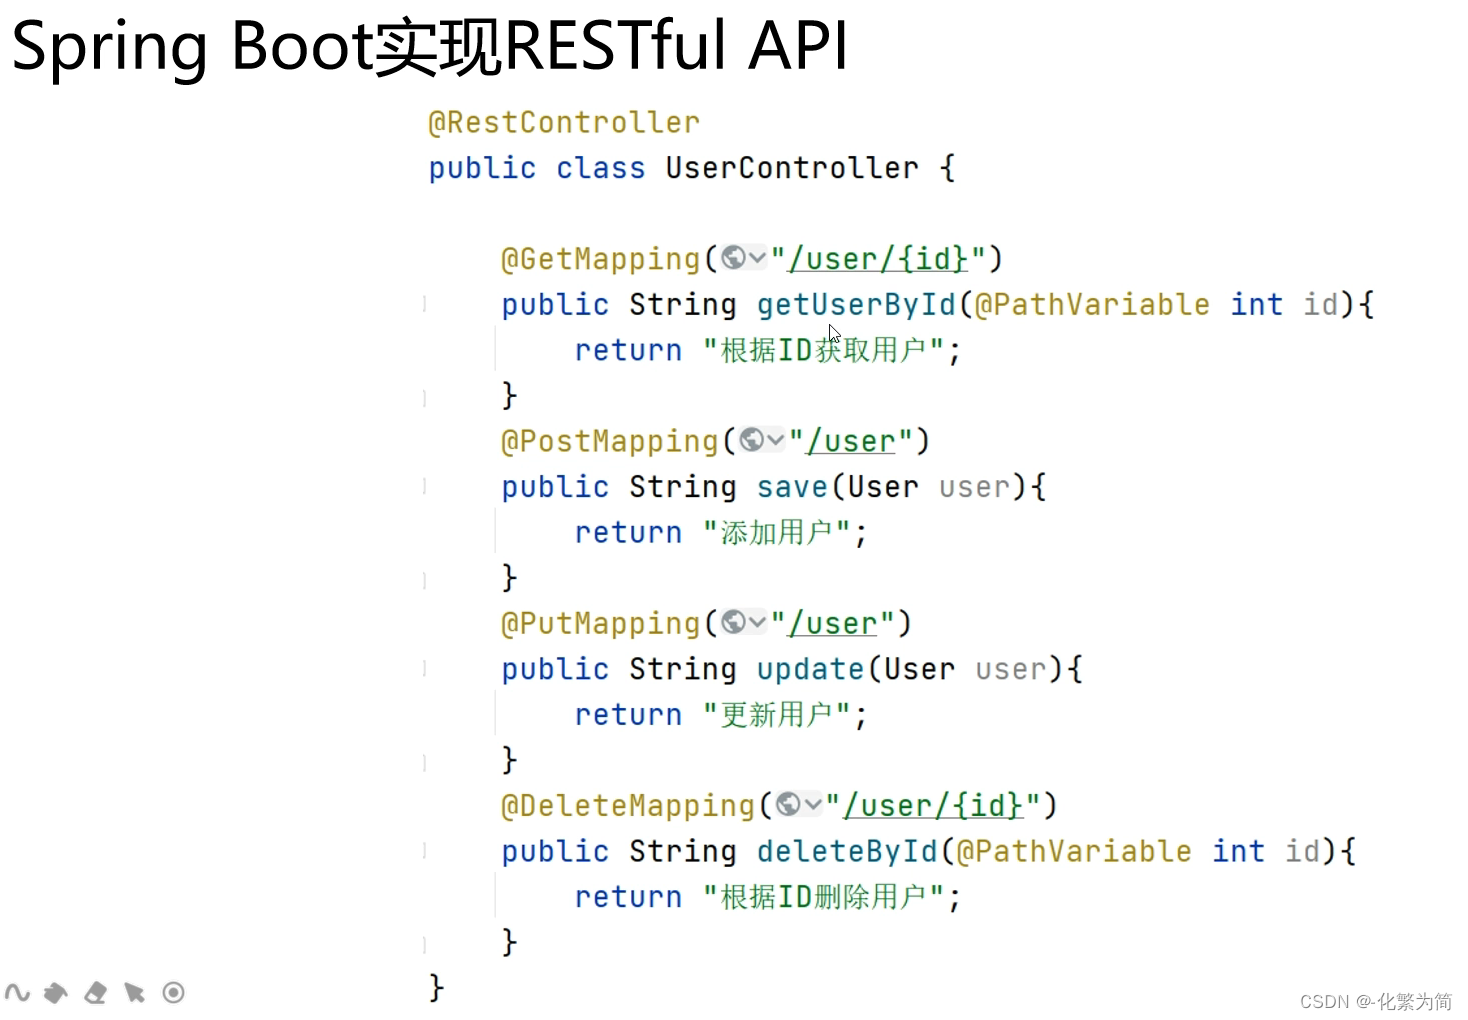This screenshot has width=1468, height=1020.
Task: Click the UserController class name
Action: point(792,167)
